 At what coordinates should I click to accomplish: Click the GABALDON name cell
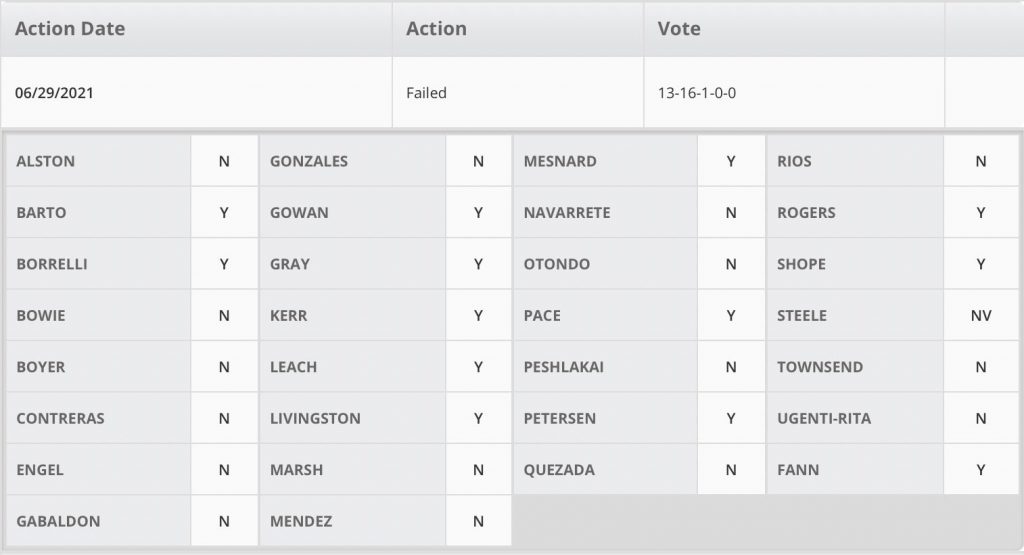point(58,521)
